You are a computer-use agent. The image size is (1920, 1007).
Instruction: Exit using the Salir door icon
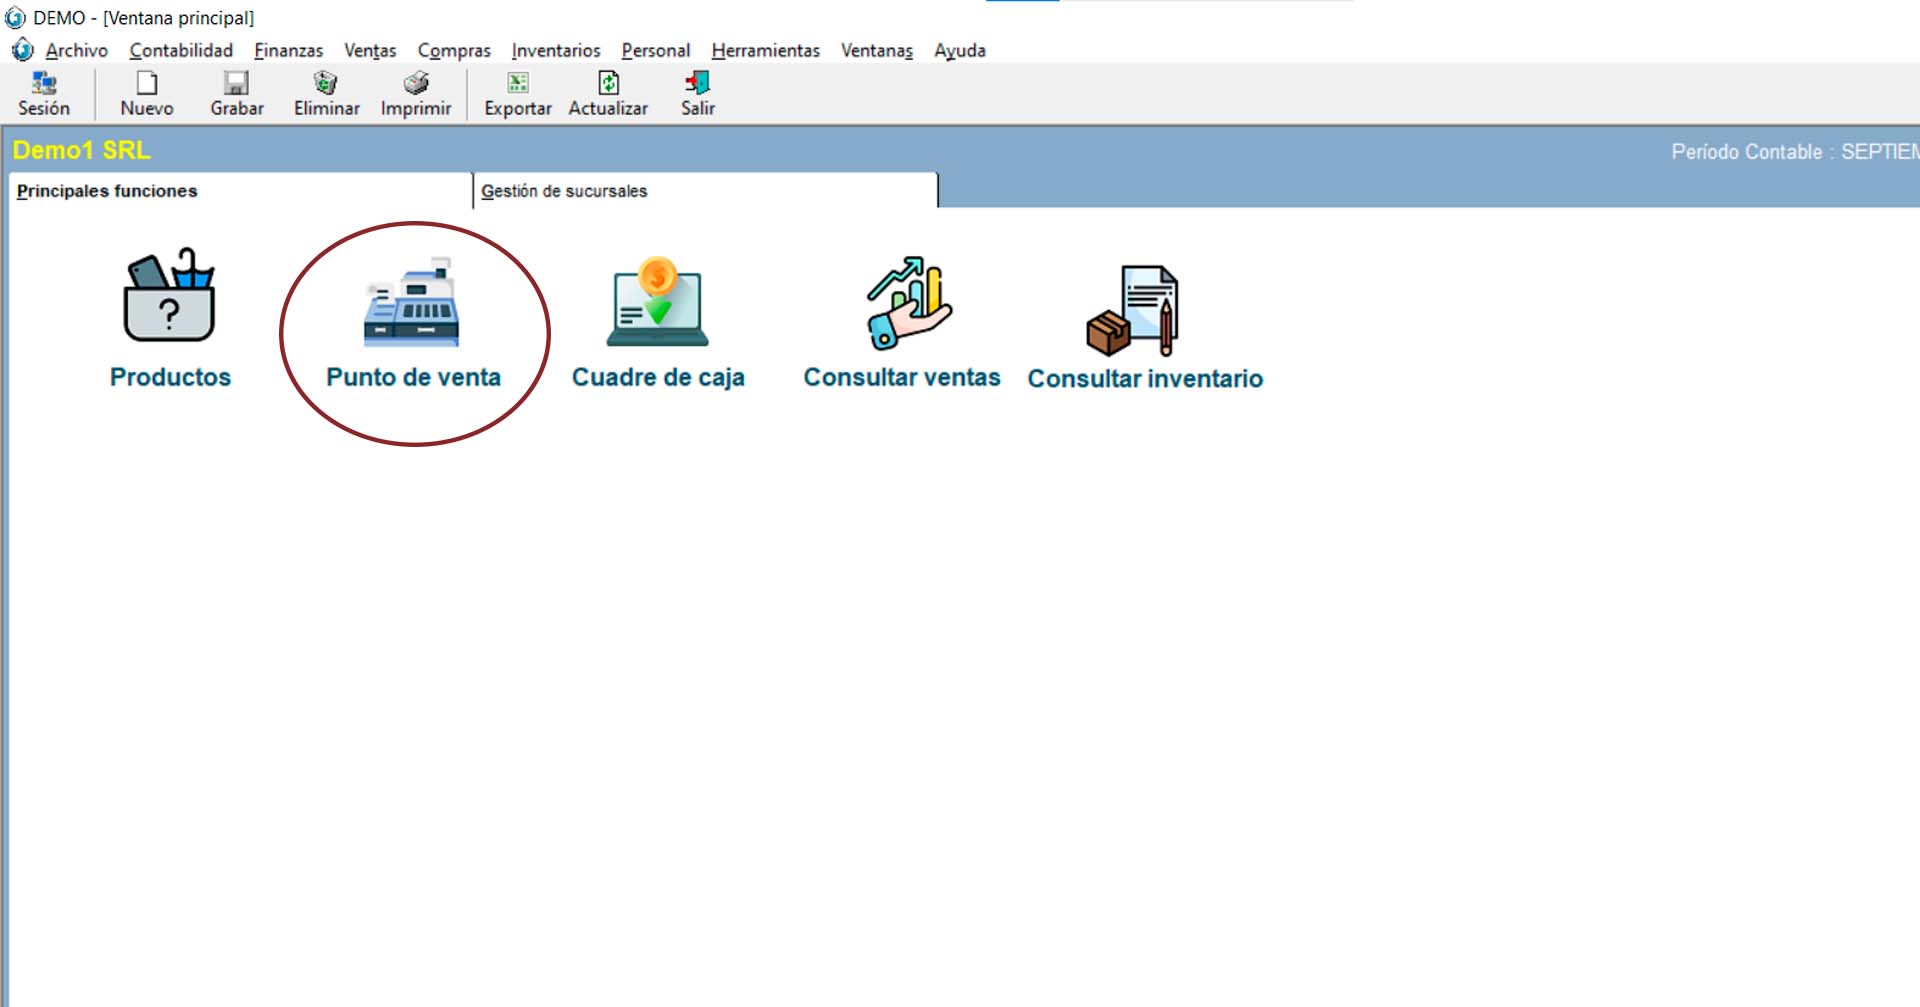click(698, 84)
